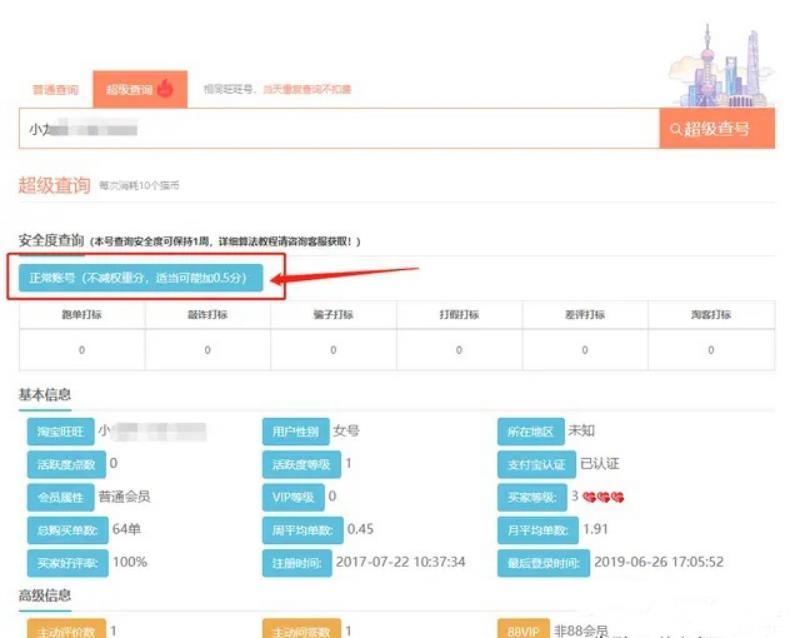
Task: Click the 淘客打标 column header
Action: [711, 314]
